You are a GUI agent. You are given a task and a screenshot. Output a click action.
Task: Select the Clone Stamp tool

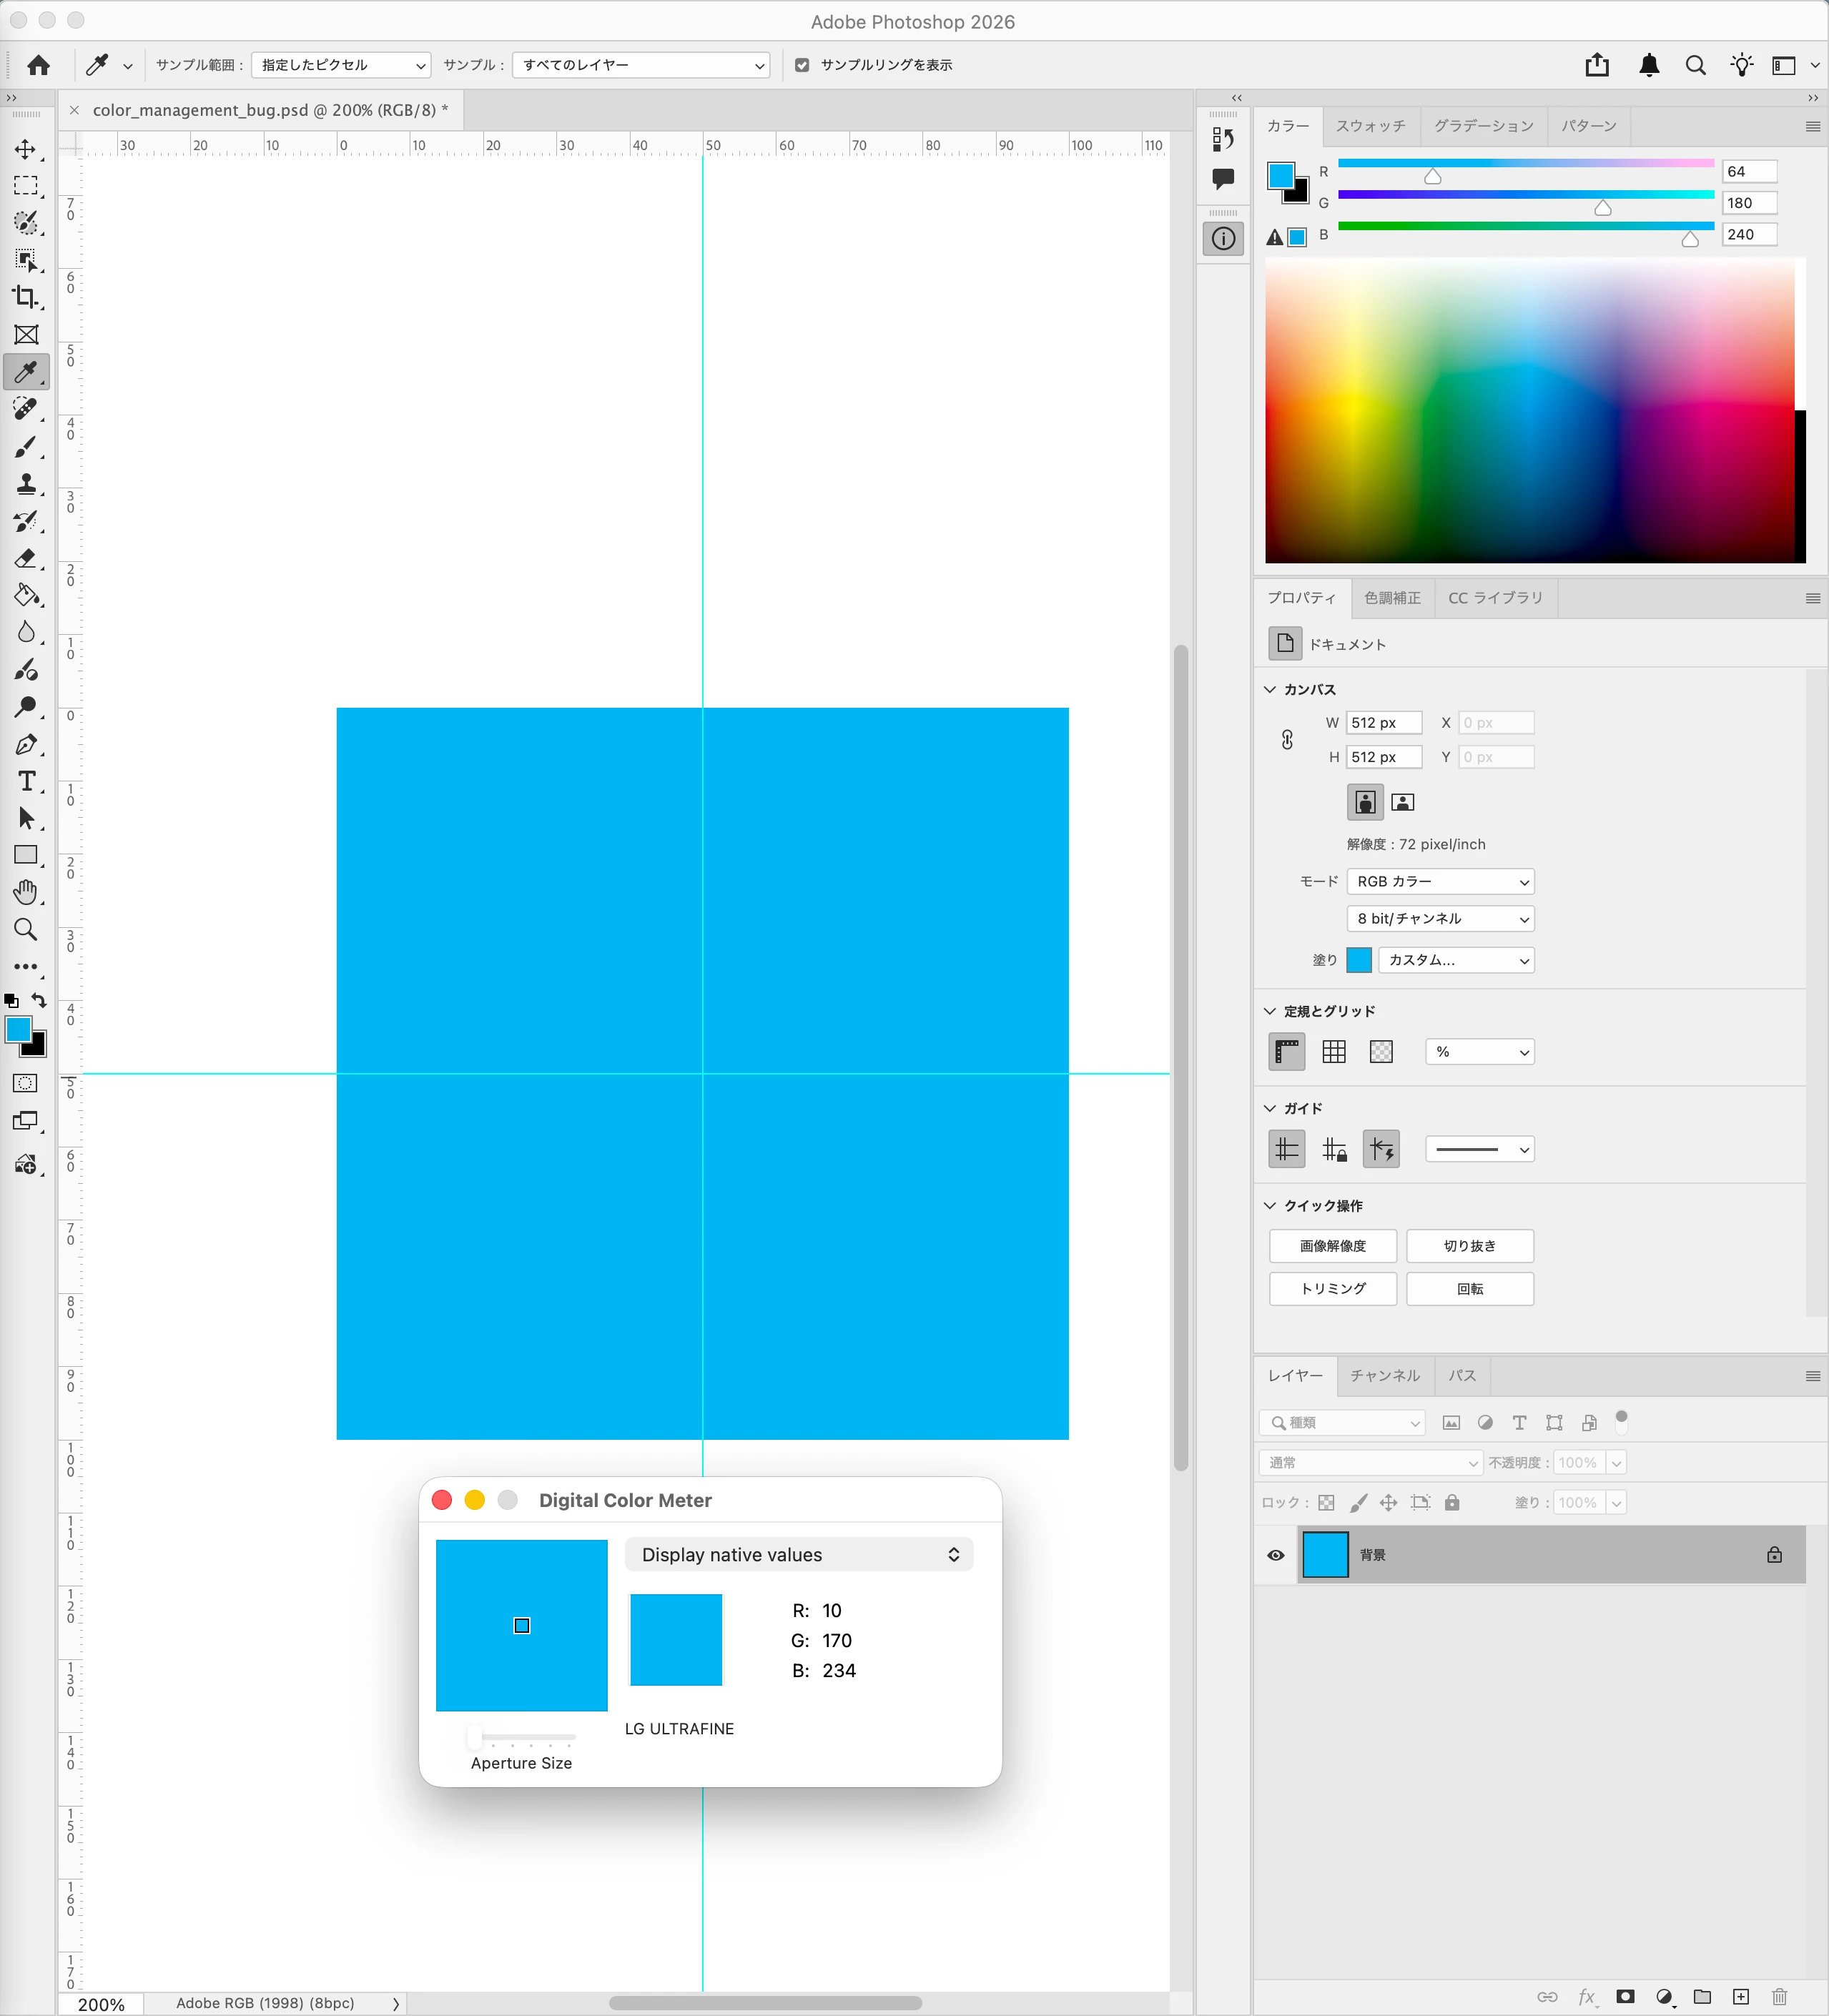[26, 484]
